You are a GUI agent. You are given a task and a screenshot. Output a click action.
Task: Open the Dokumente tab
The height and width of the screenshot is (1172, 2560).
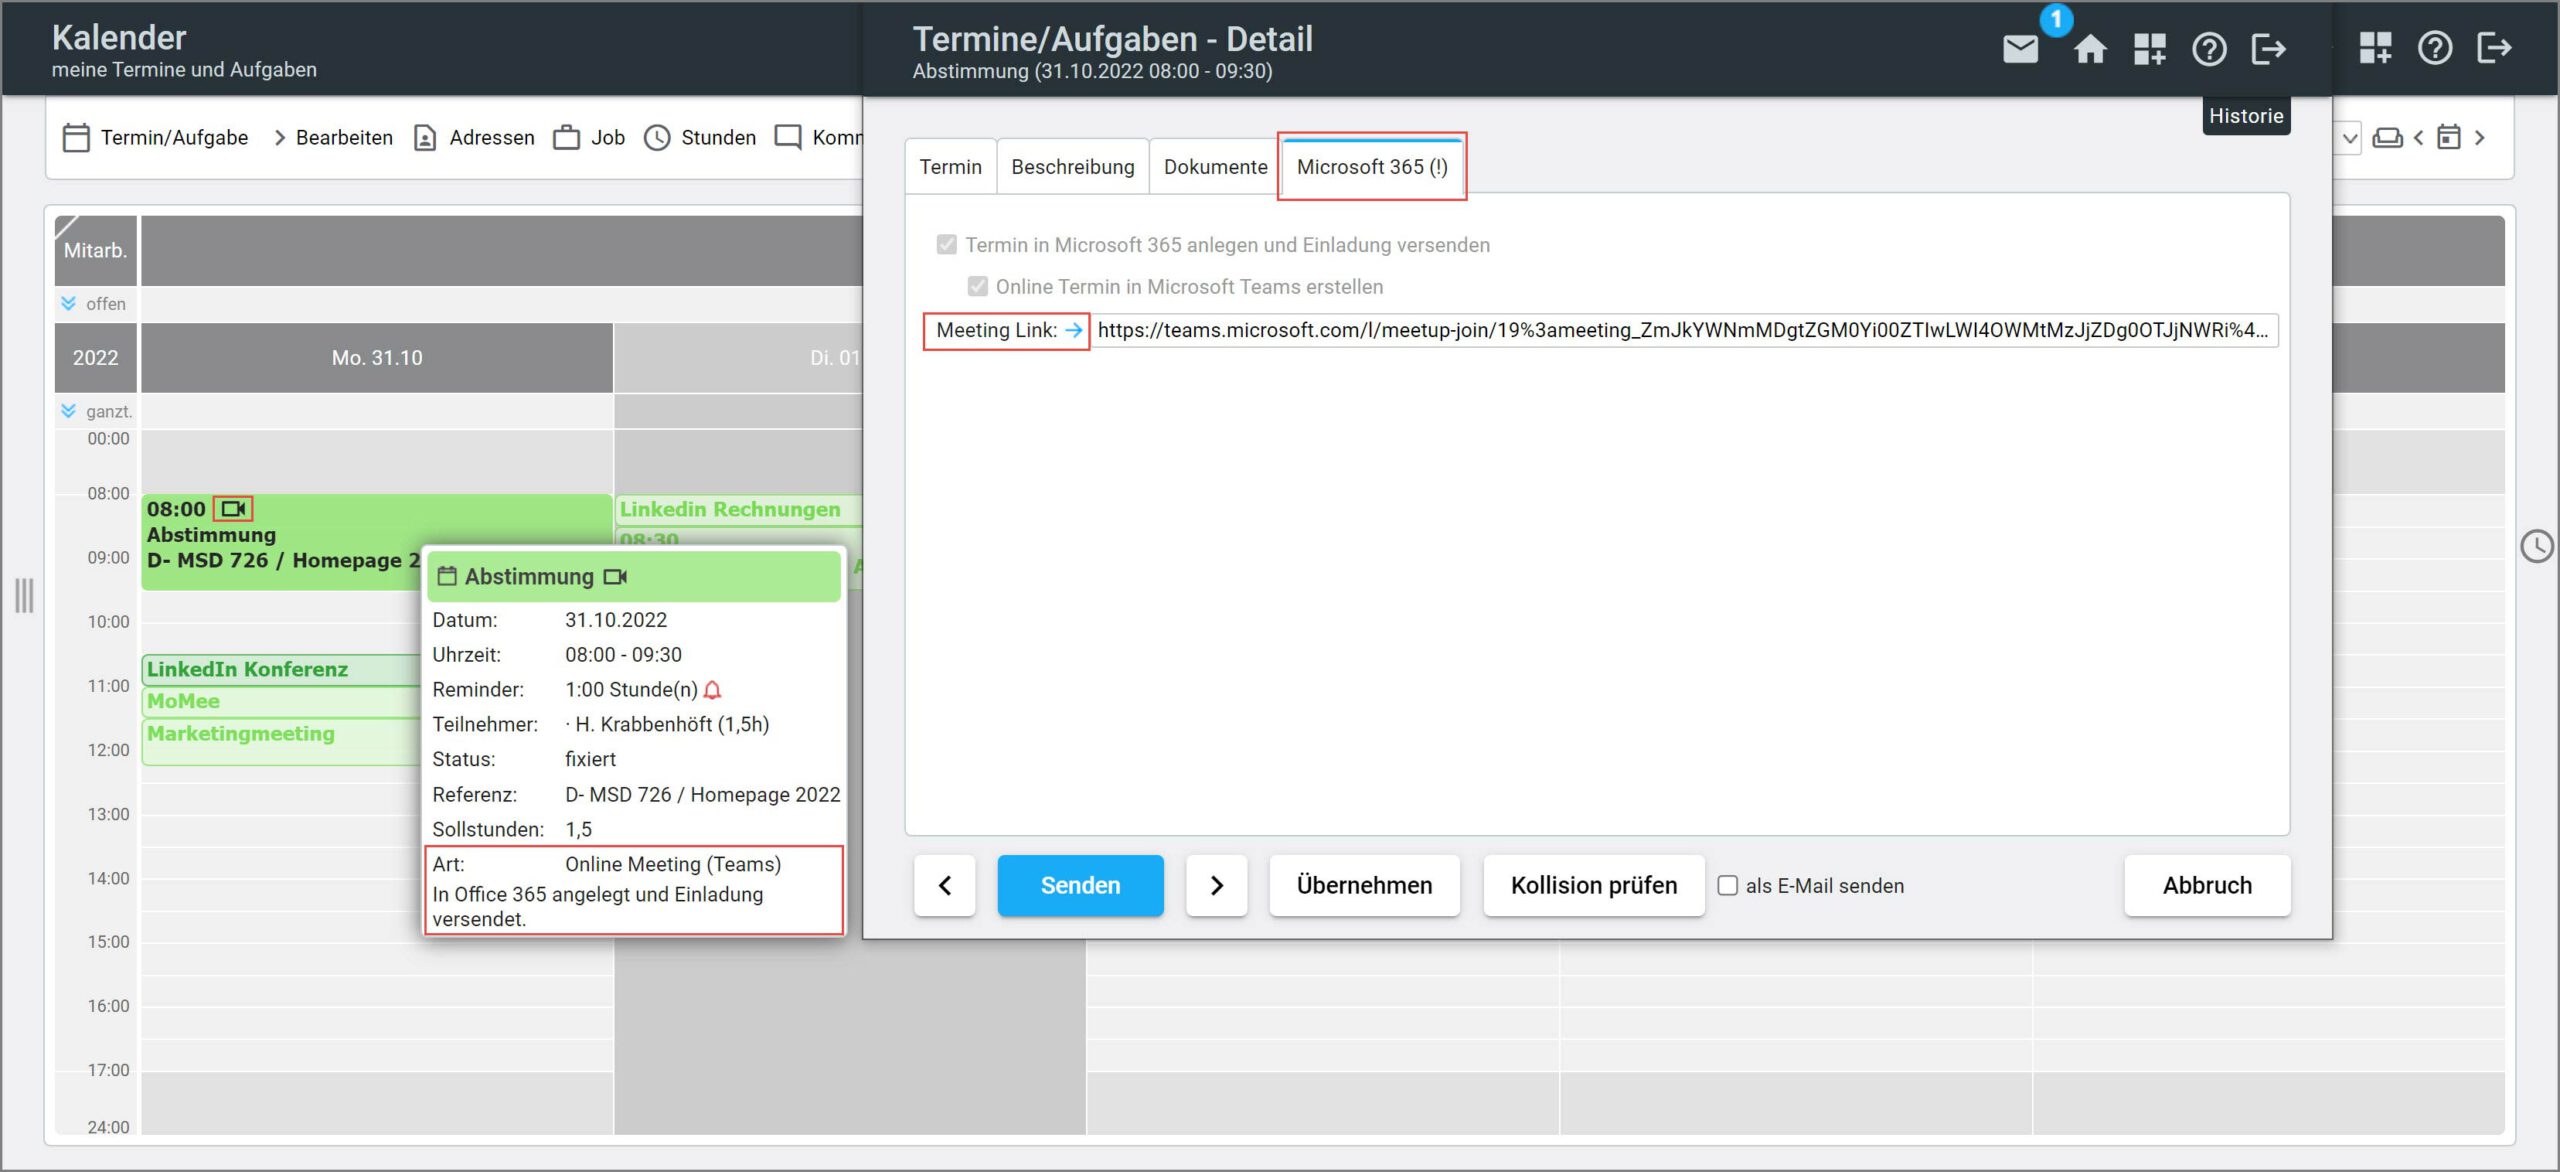(1215, 167)
